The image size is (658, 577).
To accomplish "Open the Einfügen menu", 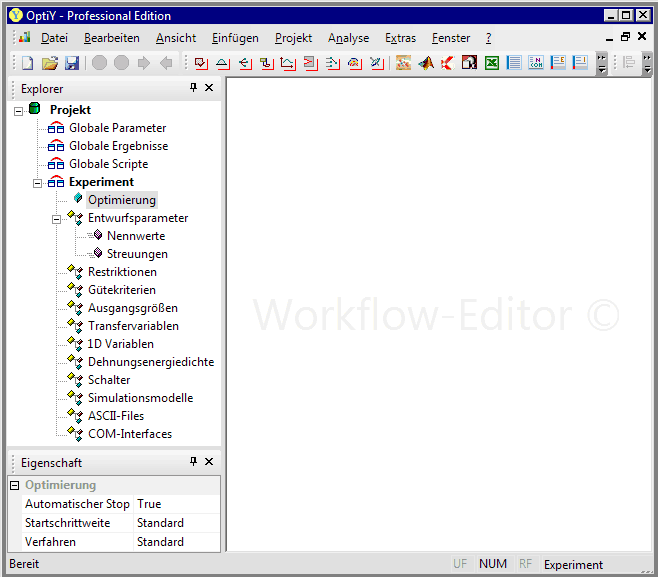I will tap(237, 38).
